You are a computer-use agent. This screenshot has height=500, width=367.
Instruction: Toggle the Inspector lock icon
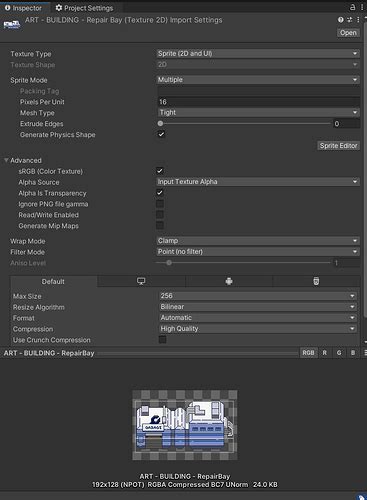coord(352,7)
